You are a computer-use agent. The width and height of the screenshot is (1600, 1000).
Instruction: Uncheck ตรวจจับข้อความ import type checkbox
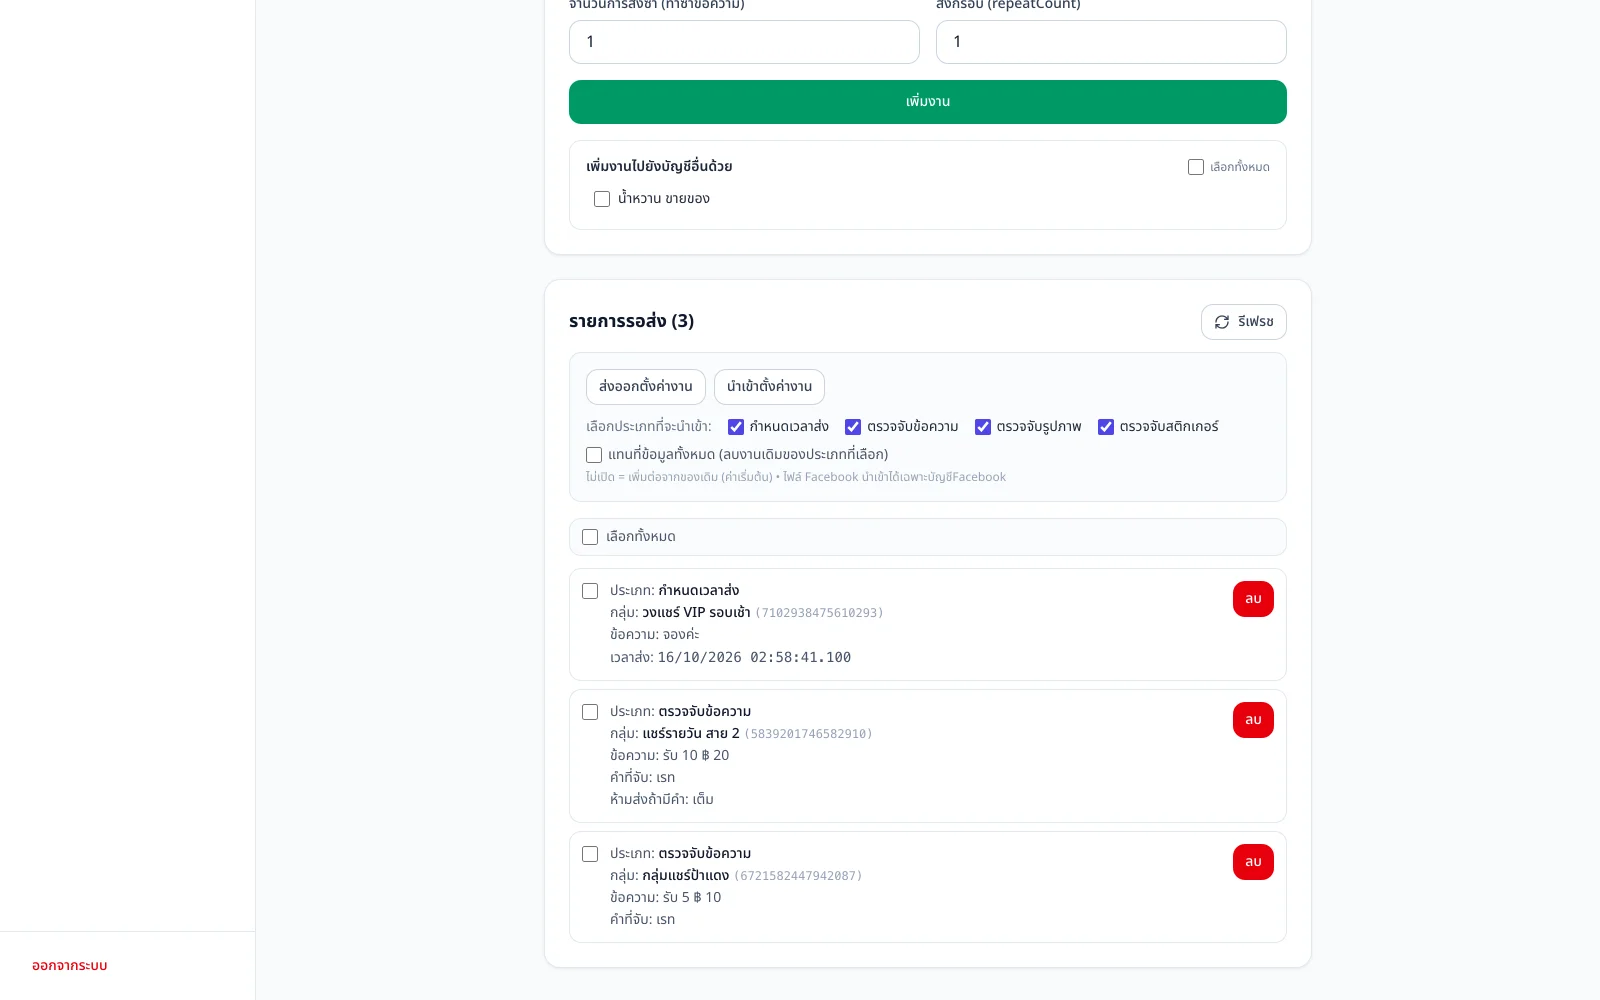tap(853, 427)
